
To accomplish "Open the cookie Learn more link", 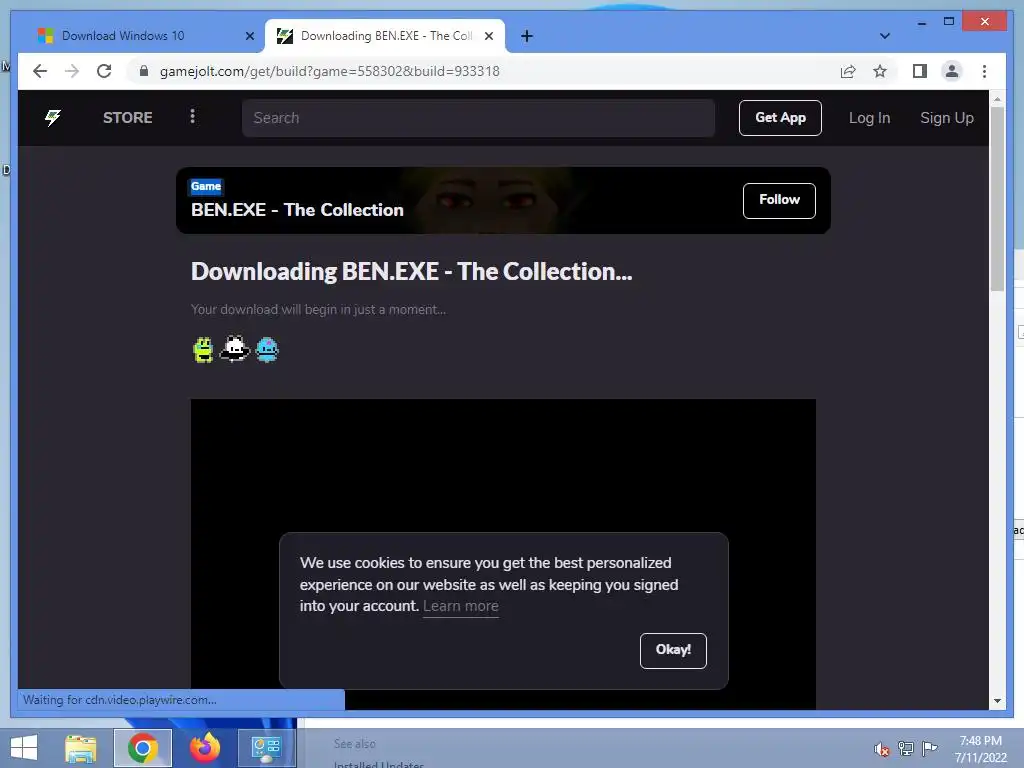I will [x=460, y=606].
